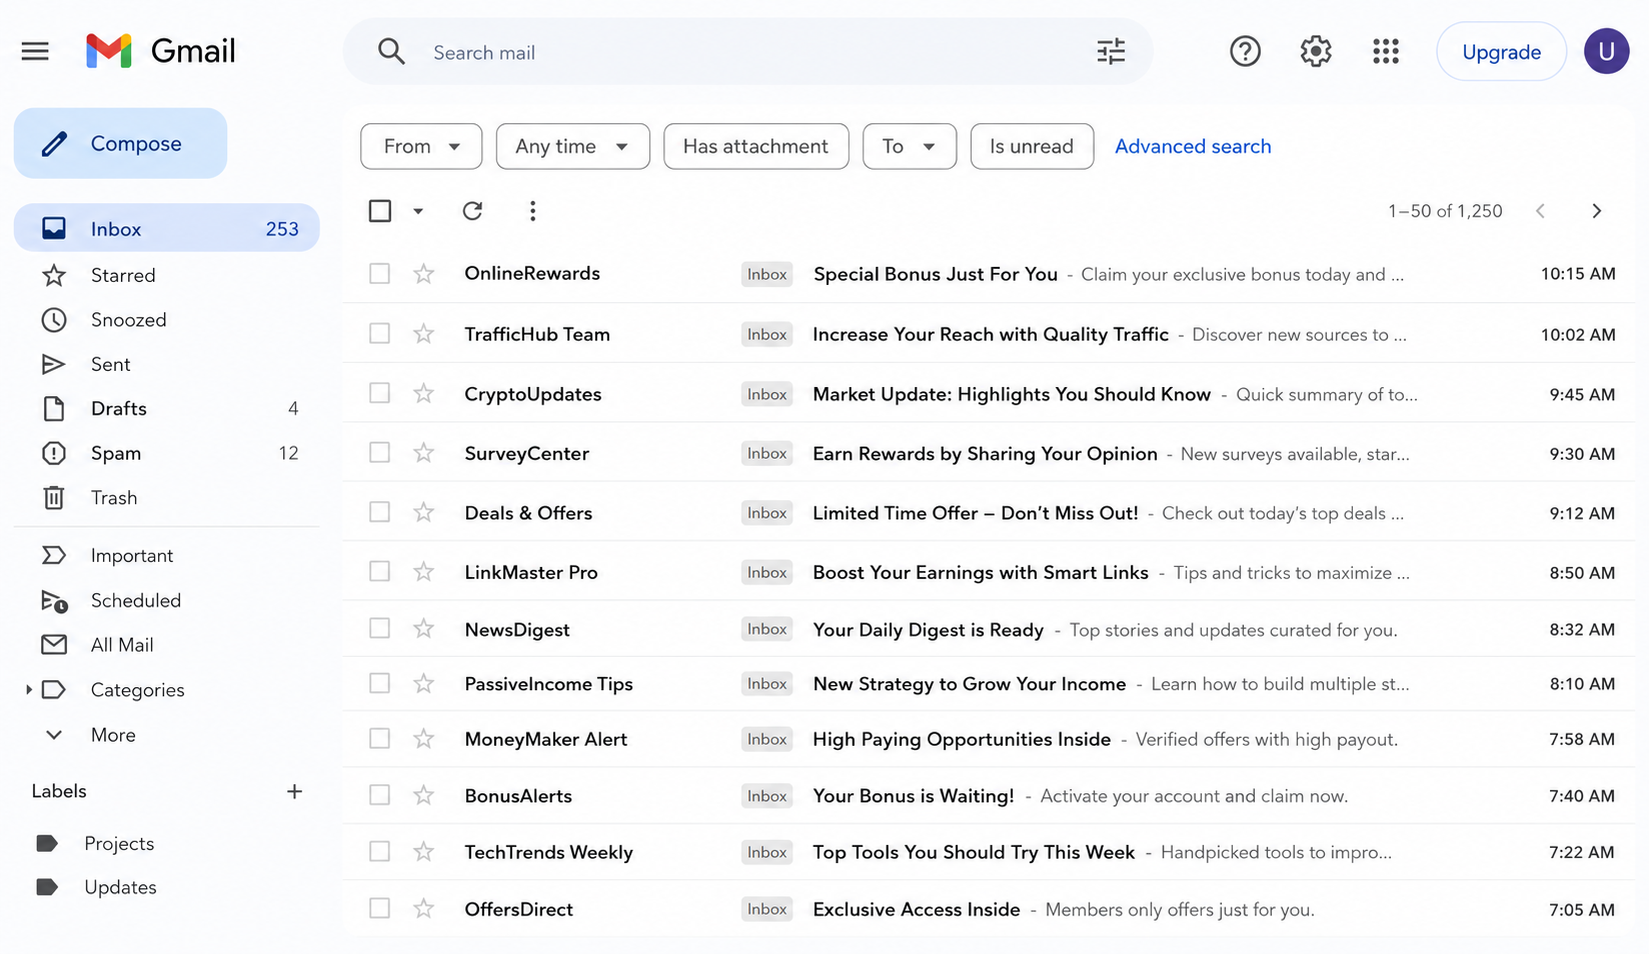Open the user account avatar

(x=1606, y=51)
